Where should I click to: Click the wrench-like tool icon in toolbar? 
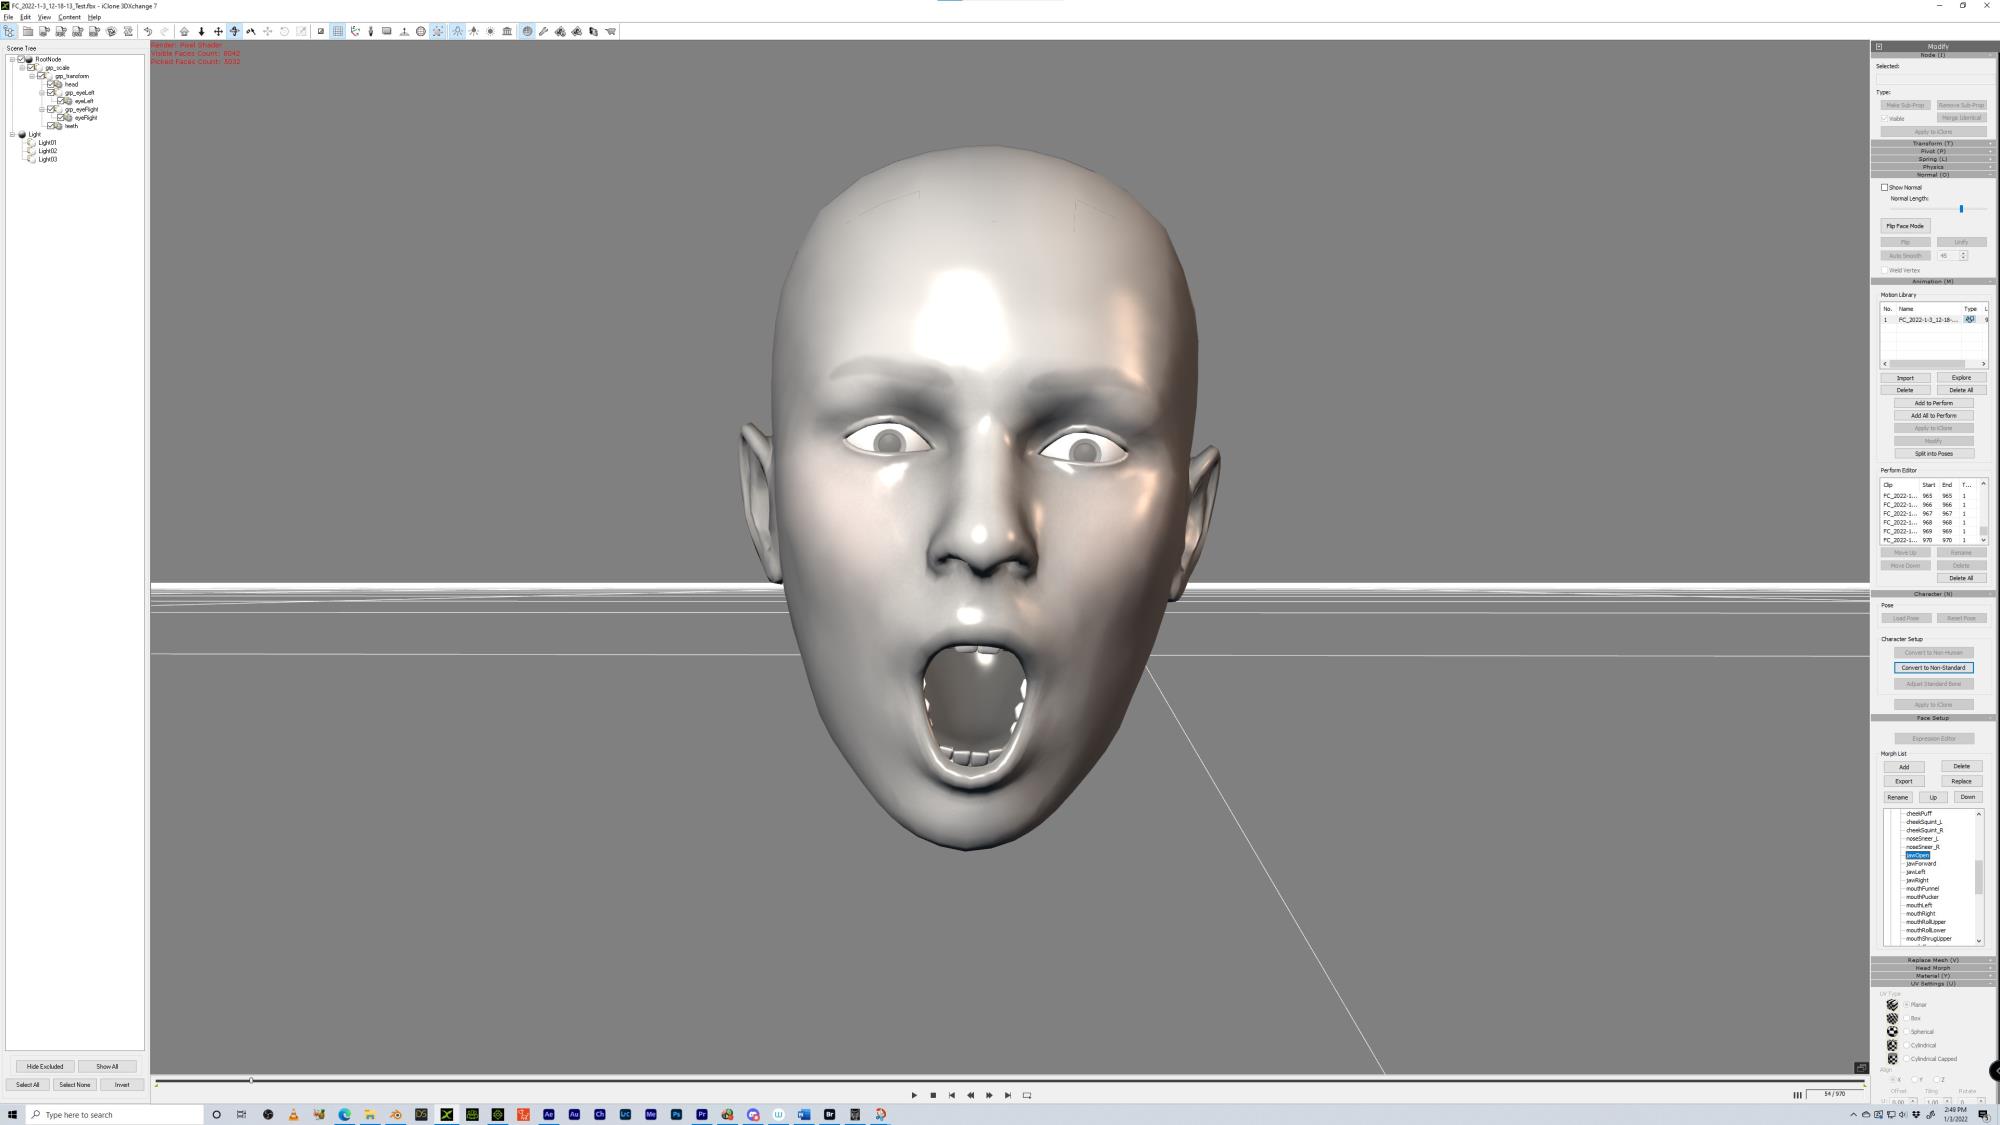544,31
